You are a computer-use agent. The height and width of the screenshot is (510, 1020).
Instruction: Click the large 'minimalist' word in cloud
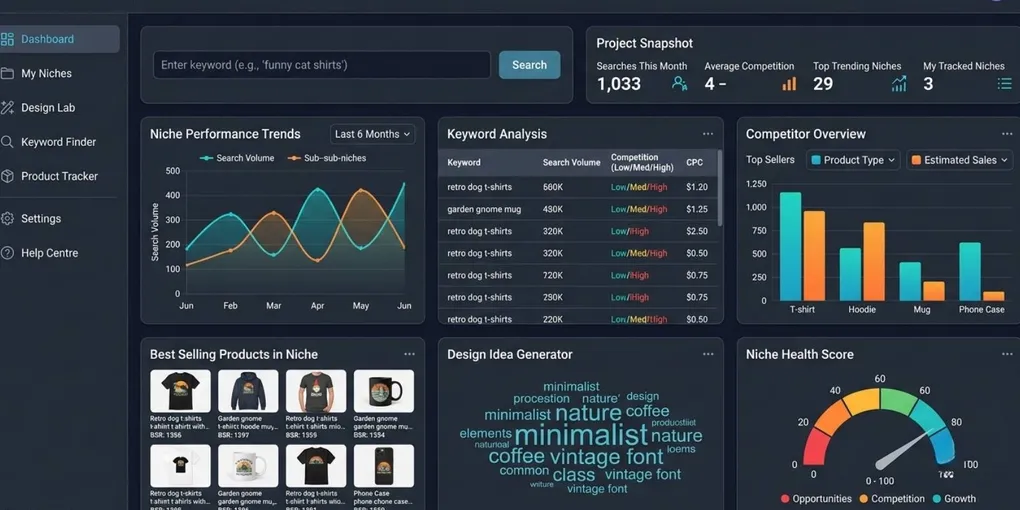[581, 435]
